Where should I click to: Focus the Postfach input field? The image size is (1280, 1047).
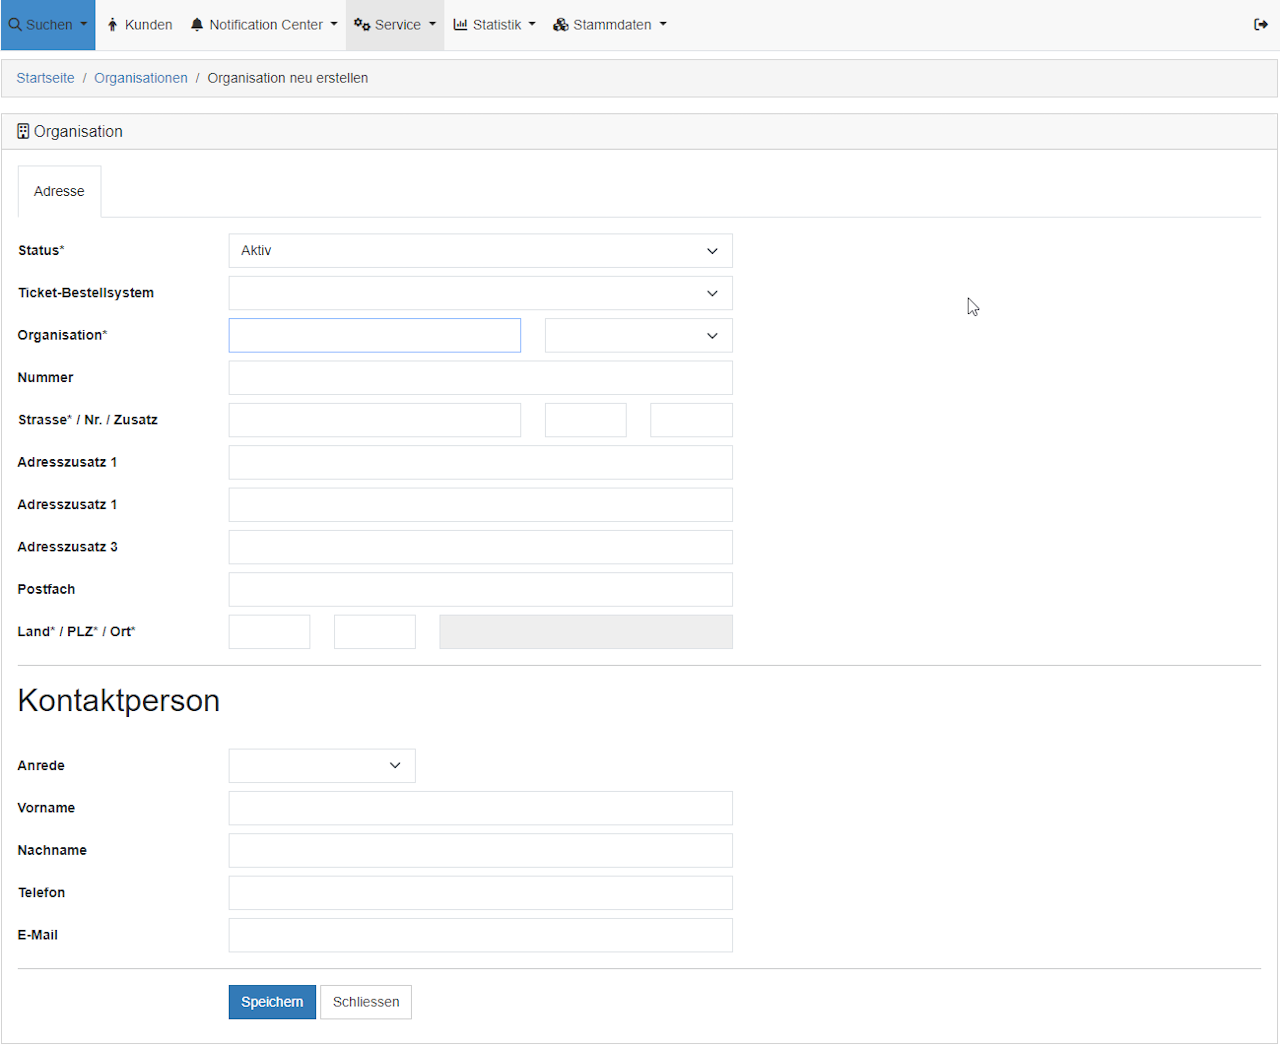pos(480,590)
